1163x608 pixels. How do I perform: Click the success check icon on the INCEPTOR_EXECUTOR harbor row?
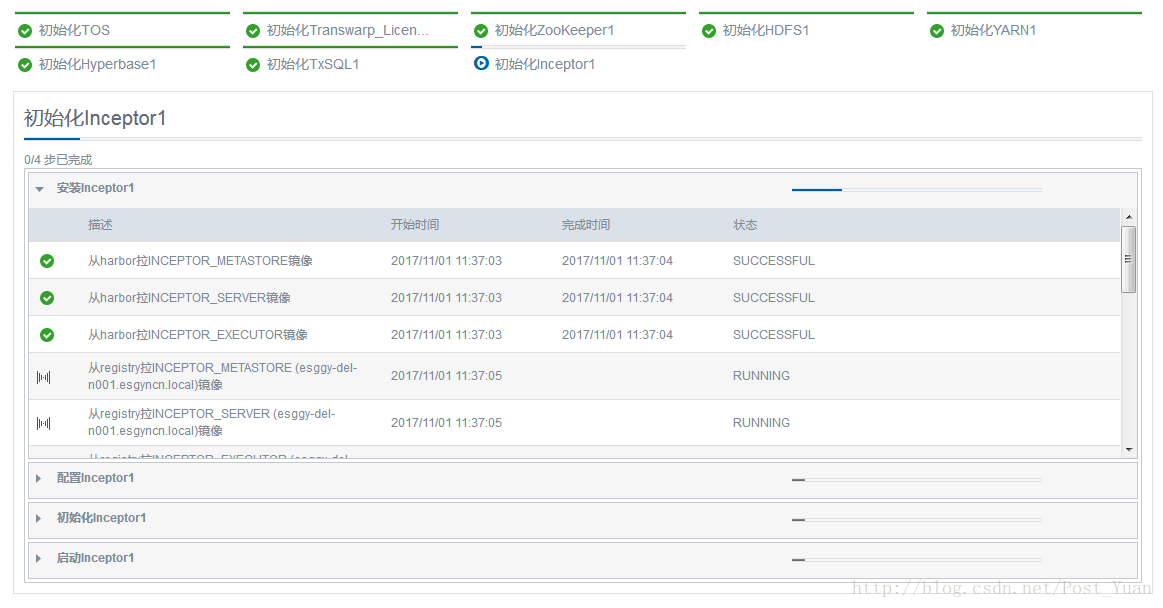tap(47, 335)
